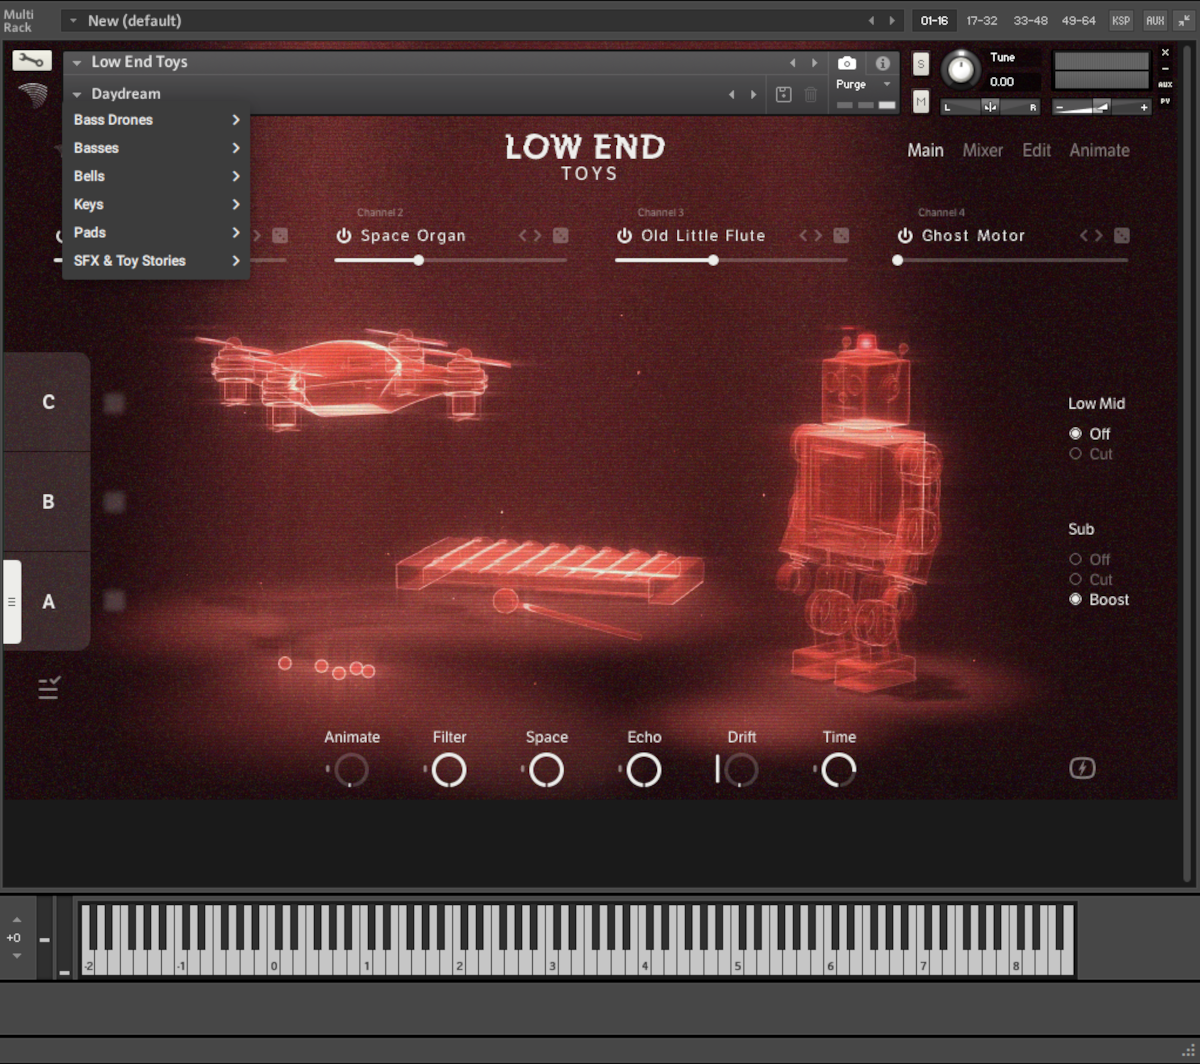Viewport: 1200px width, 1064px height.
Task: Set Sub to Cut
Action: coord(1090,580)
